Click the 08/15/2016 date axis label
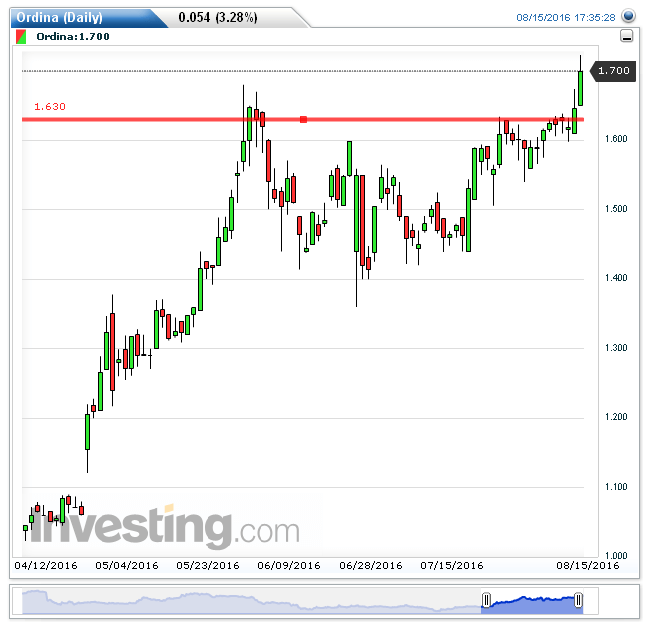Image resolution: width=650 pixels, height=627 pixels. pos(588,566)
